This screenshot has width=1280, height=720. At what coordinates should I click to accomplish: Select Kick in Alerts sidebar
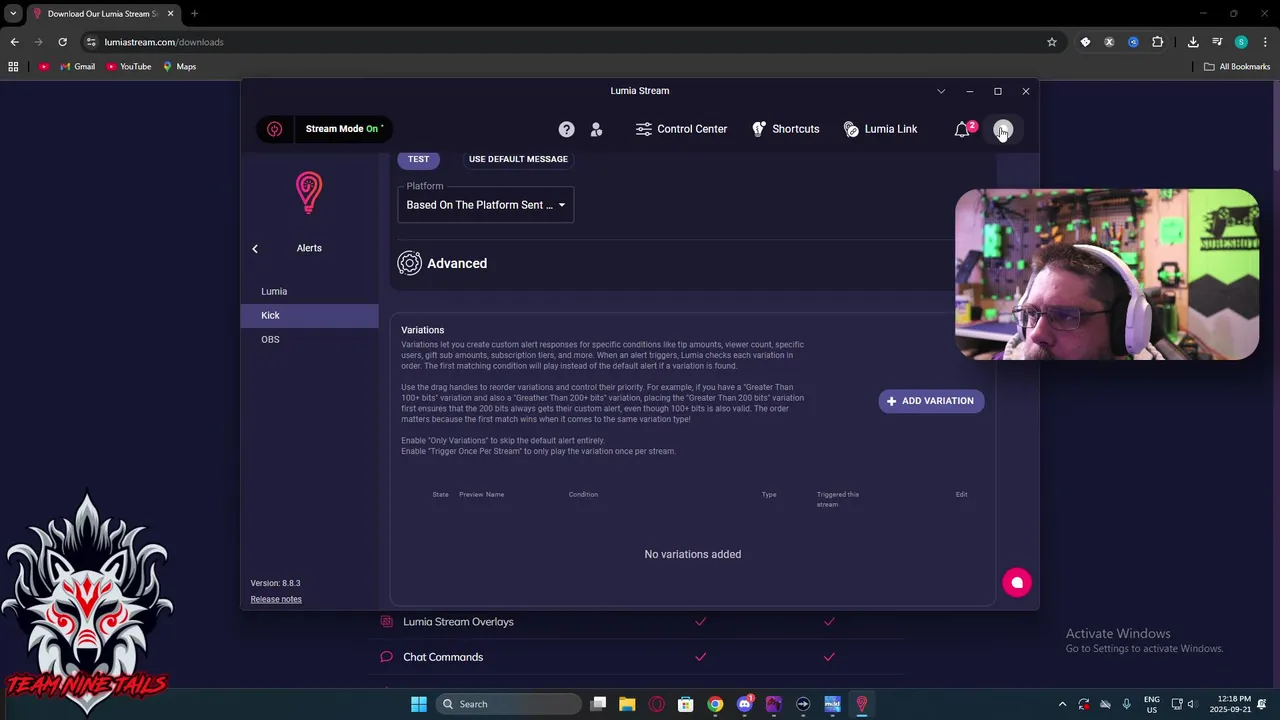(310, 315)
